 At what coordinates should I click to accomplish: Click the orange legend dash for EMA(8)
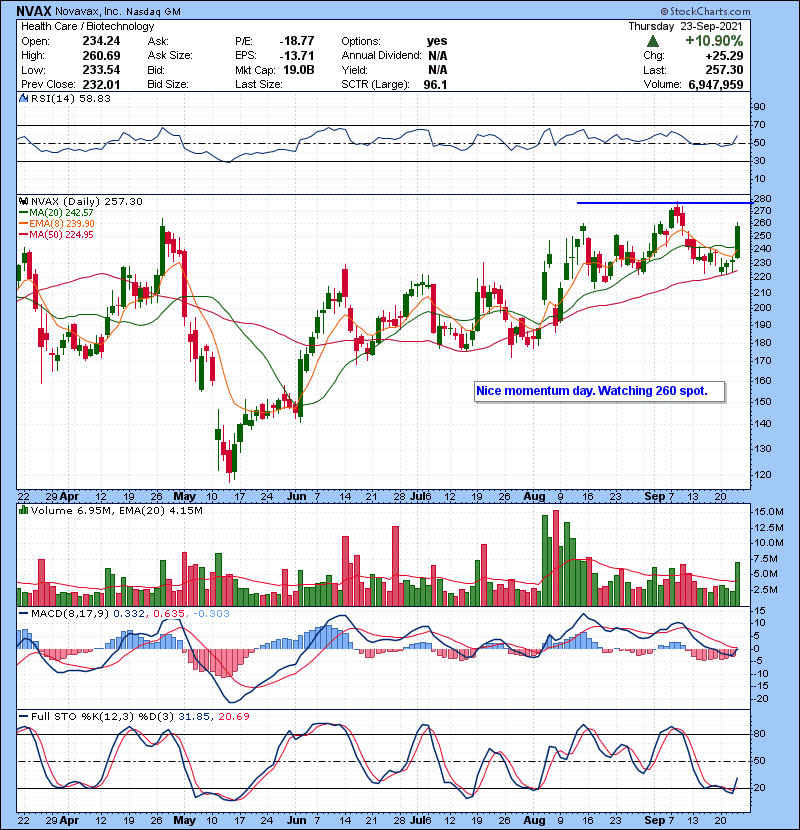pyautogui.click(x=23, y=223)
